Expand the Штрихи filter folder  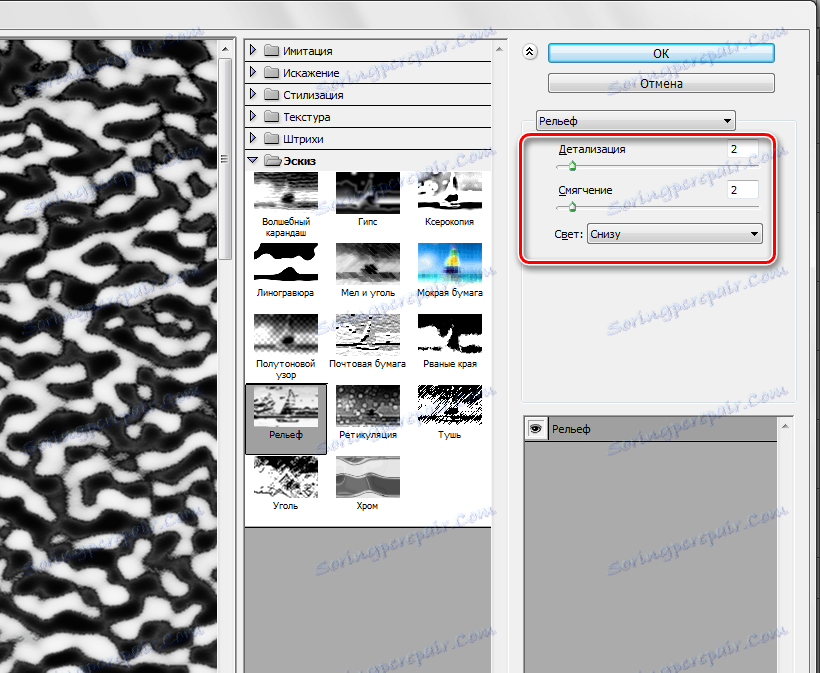click(x=253, y=138)
